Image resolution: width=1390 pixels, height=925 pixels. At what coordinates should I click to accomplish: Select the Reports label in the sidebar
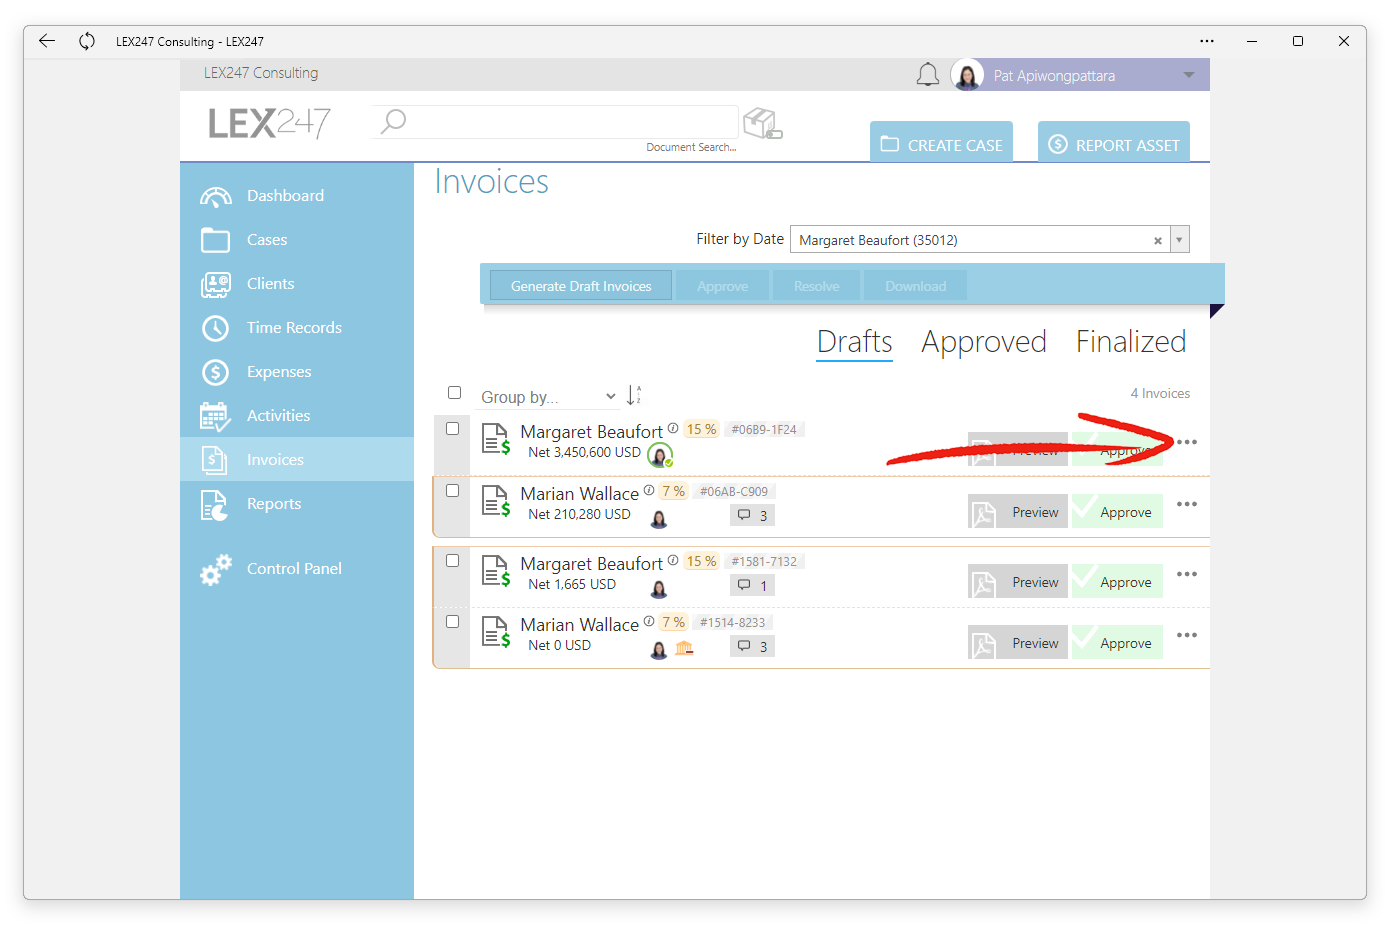click(x=274, y=504)
